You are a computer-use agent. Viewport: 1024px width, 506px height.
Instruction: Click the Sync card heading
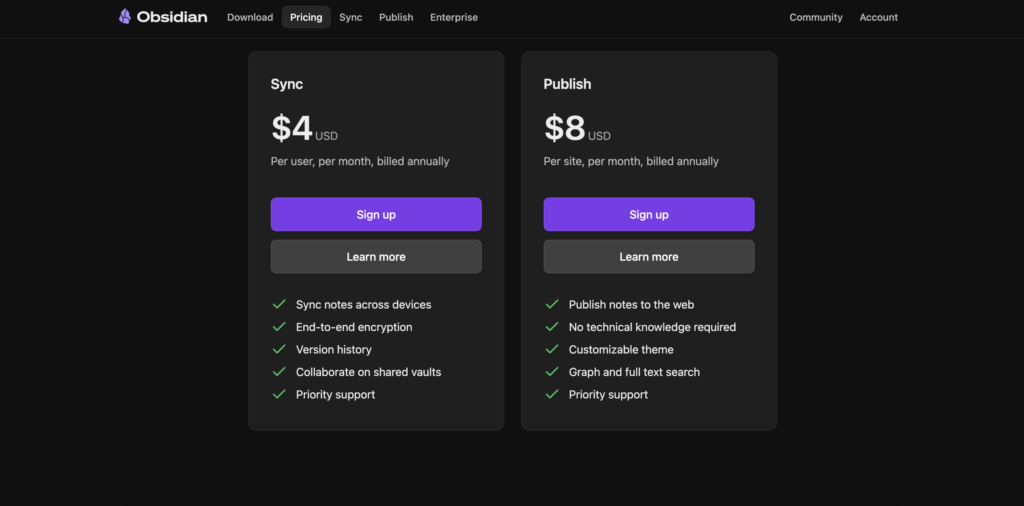tap(287, 84)
